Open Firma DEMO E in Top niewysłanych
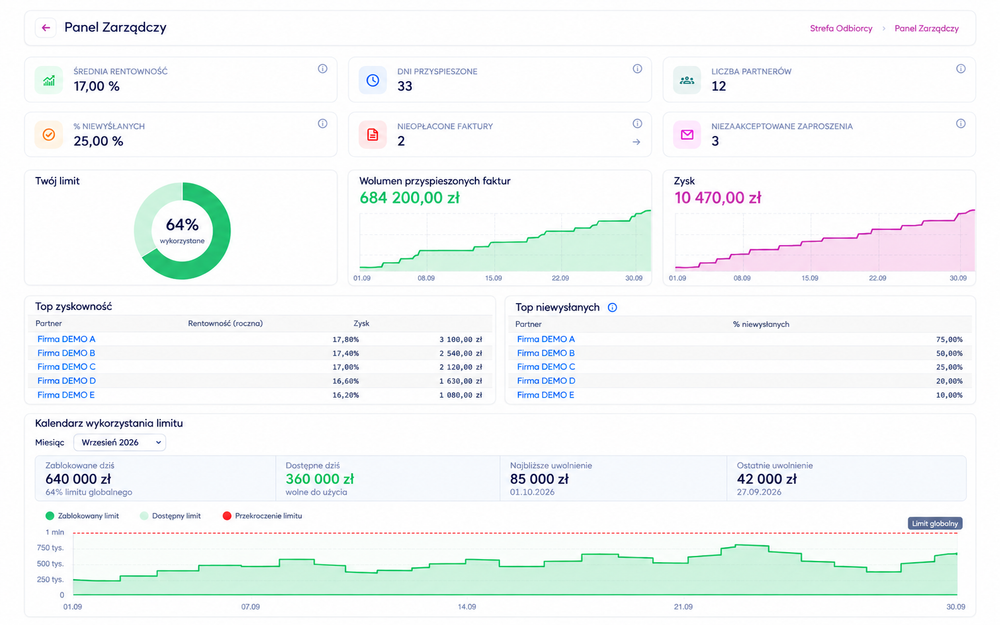 click(545, 395)
